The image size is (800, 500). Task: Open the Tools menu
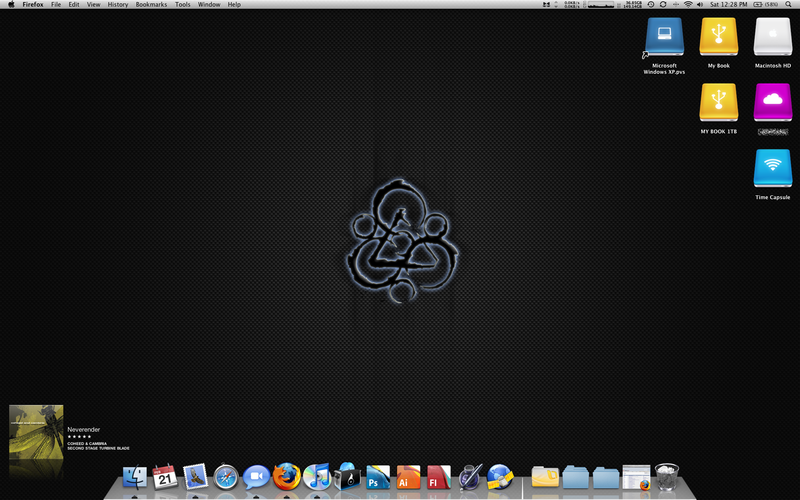[183, 4]
